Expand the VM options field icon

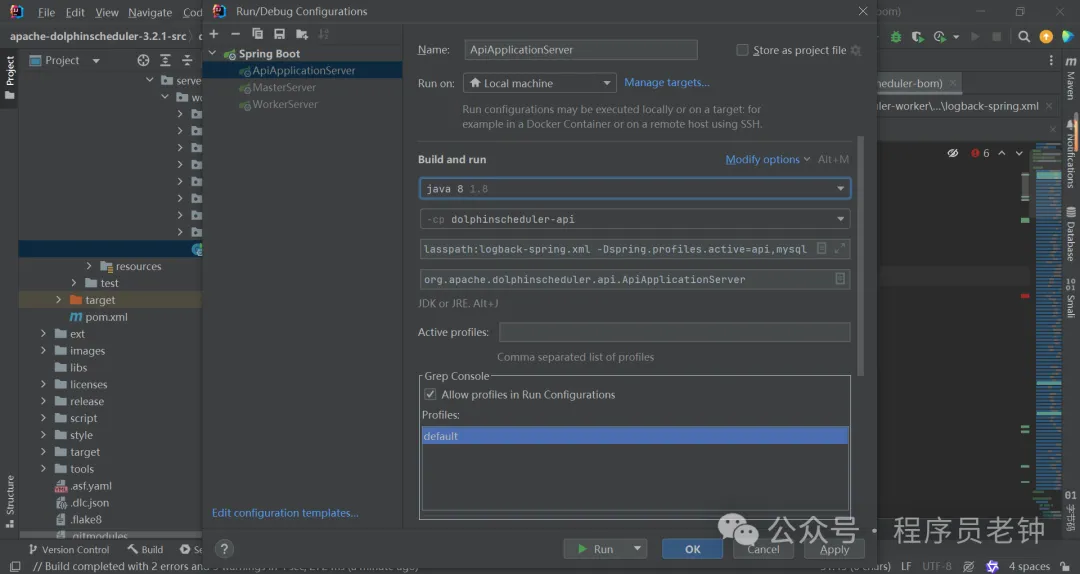pyautogui.click(x=840, y=248)
